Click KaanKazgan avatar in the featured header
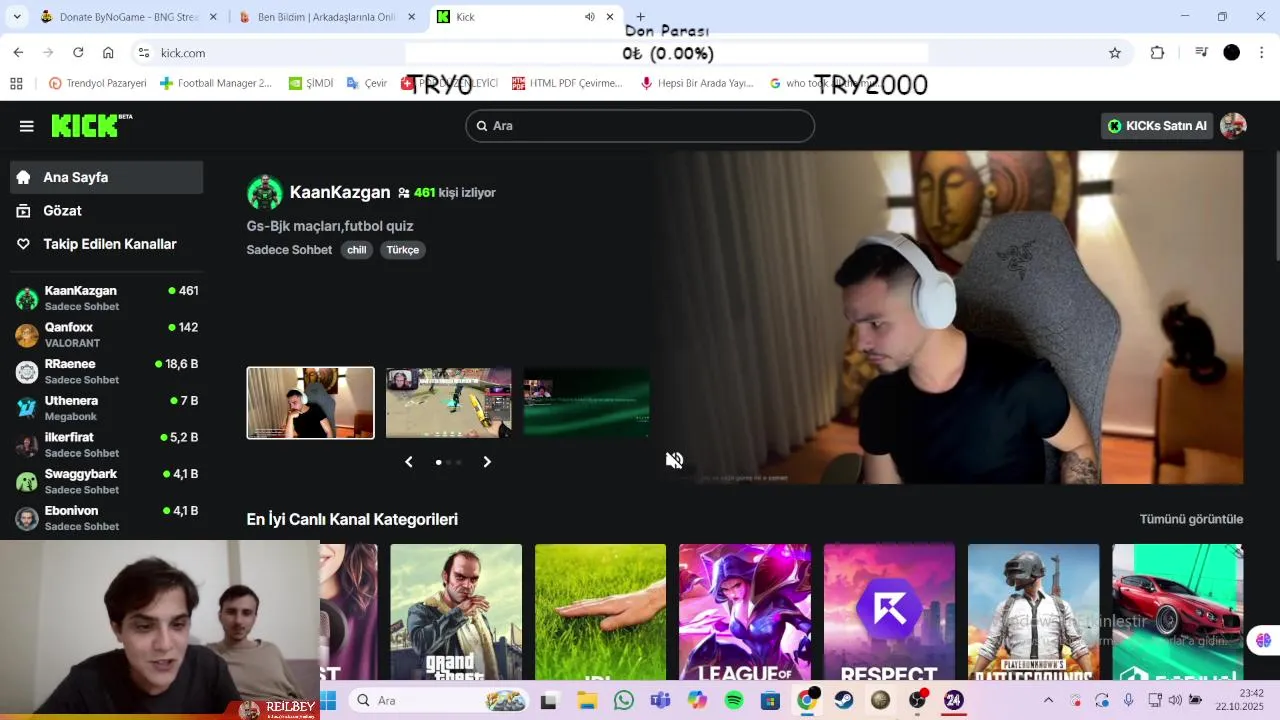 [265, 192]
